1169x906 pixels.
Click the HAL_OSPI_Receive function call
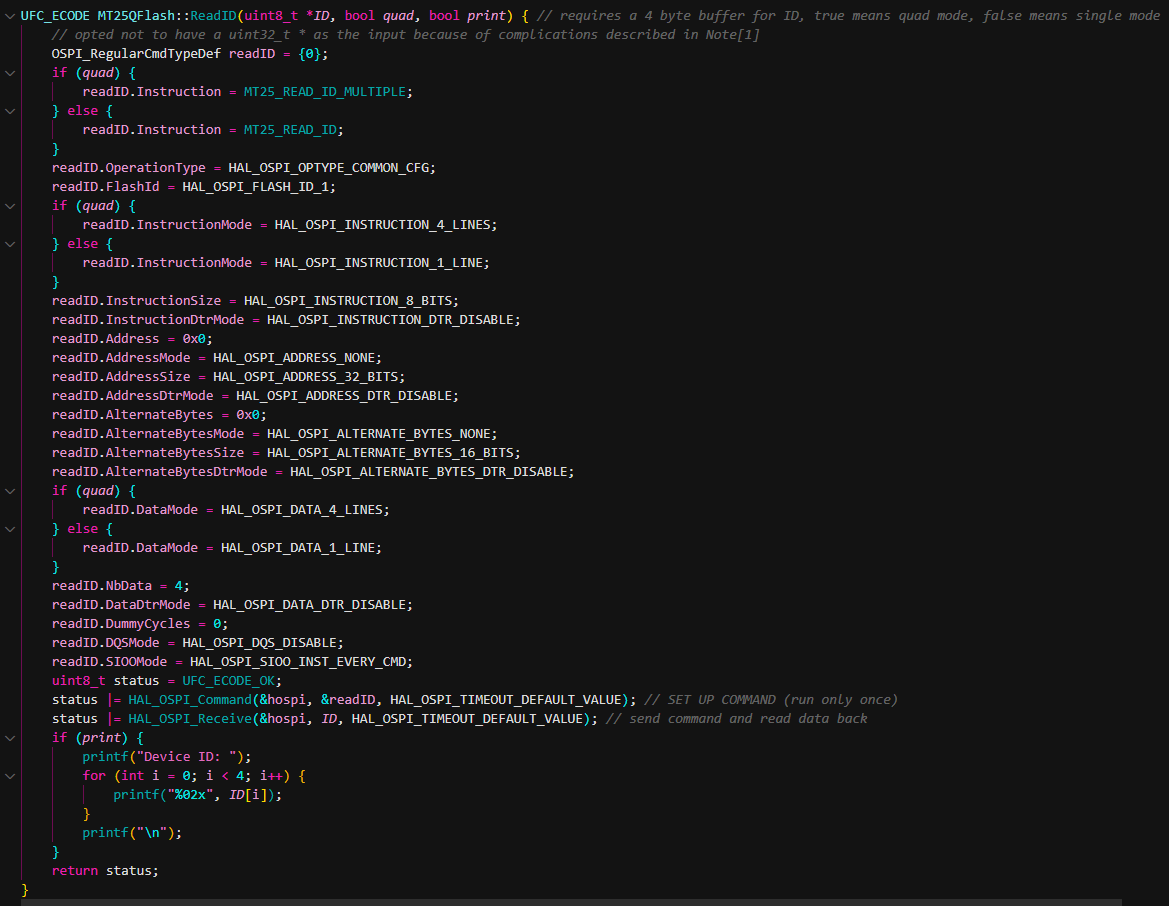tap(189, 719)
